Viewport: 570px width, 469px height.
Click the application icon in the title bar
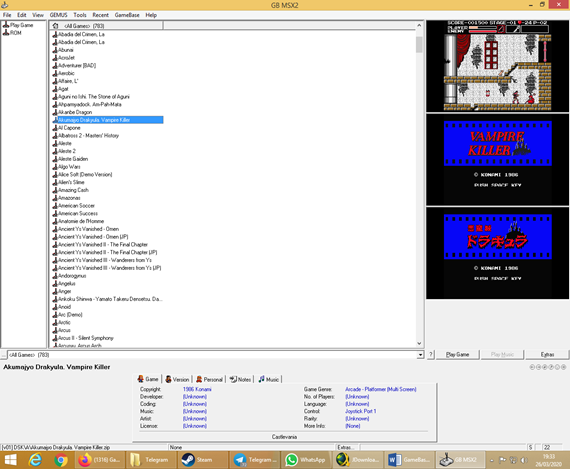pyautogui.click(x=4, y=5)
